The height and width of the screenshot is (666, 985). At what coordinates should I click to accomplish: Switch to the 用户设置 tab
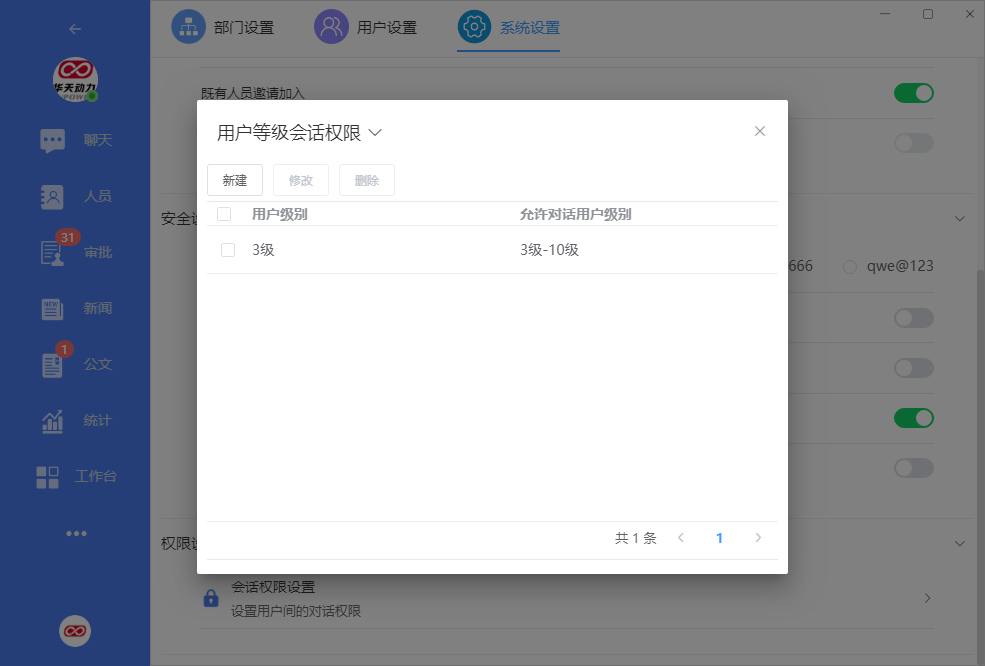click(367, 26)
